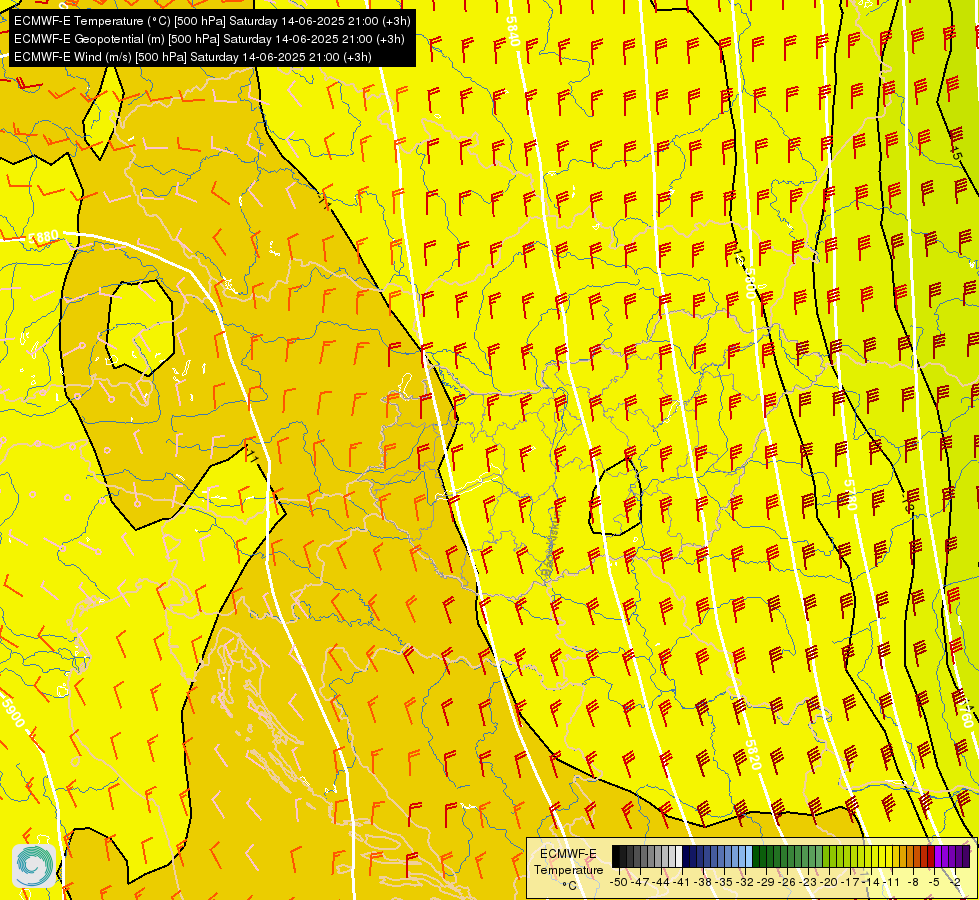Pick the purple -5 legend swatch
The height and width of the screenshot is (900, 979).
(938, 856)
